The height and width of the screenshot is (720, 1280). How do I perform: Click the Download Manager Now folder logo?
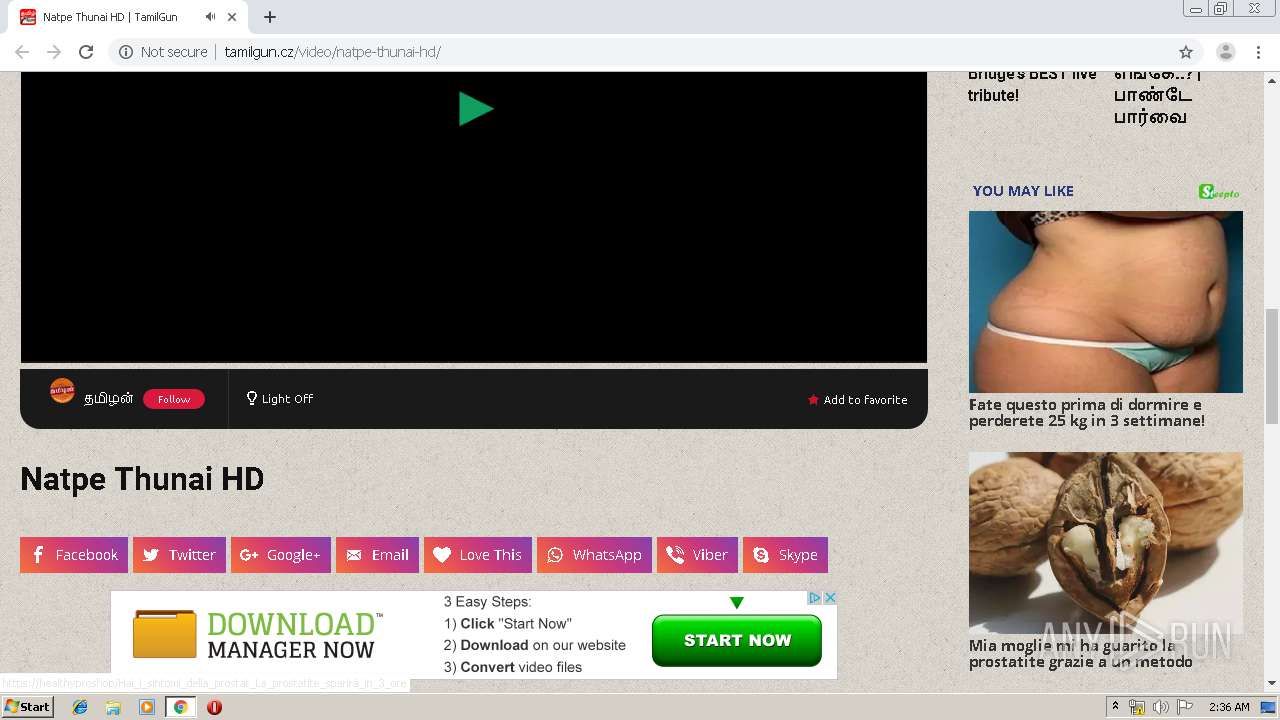(165, 634)
